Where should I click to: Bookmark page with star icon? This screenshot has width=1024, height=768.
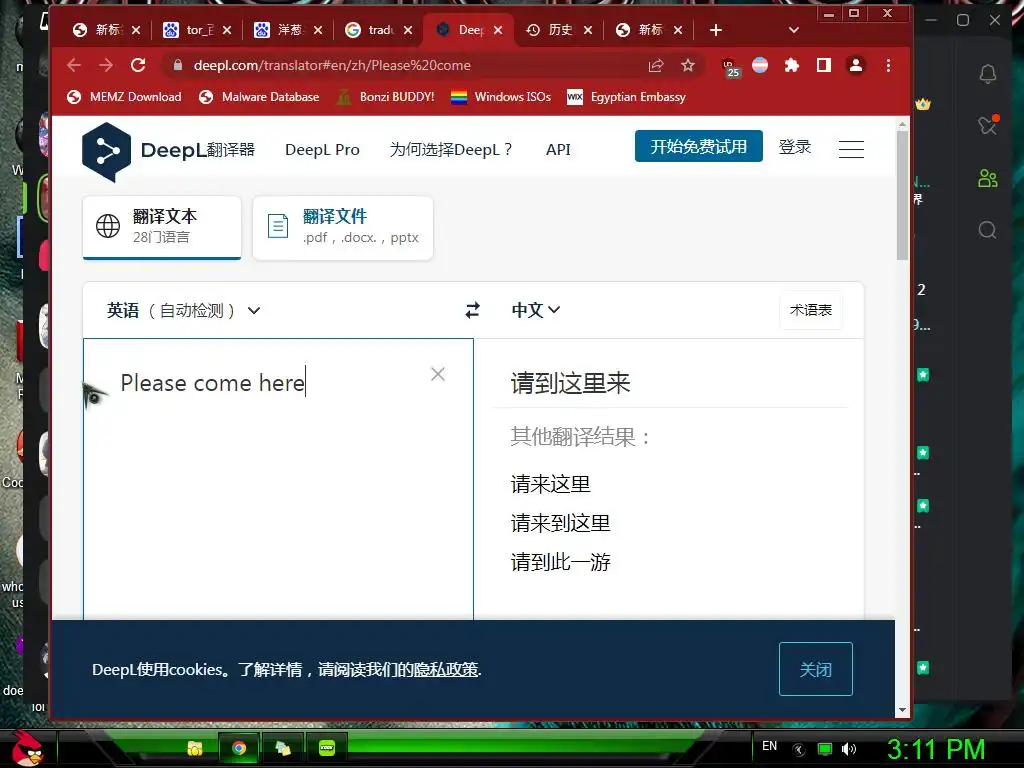pyautogui.click(x=688, y=65)
